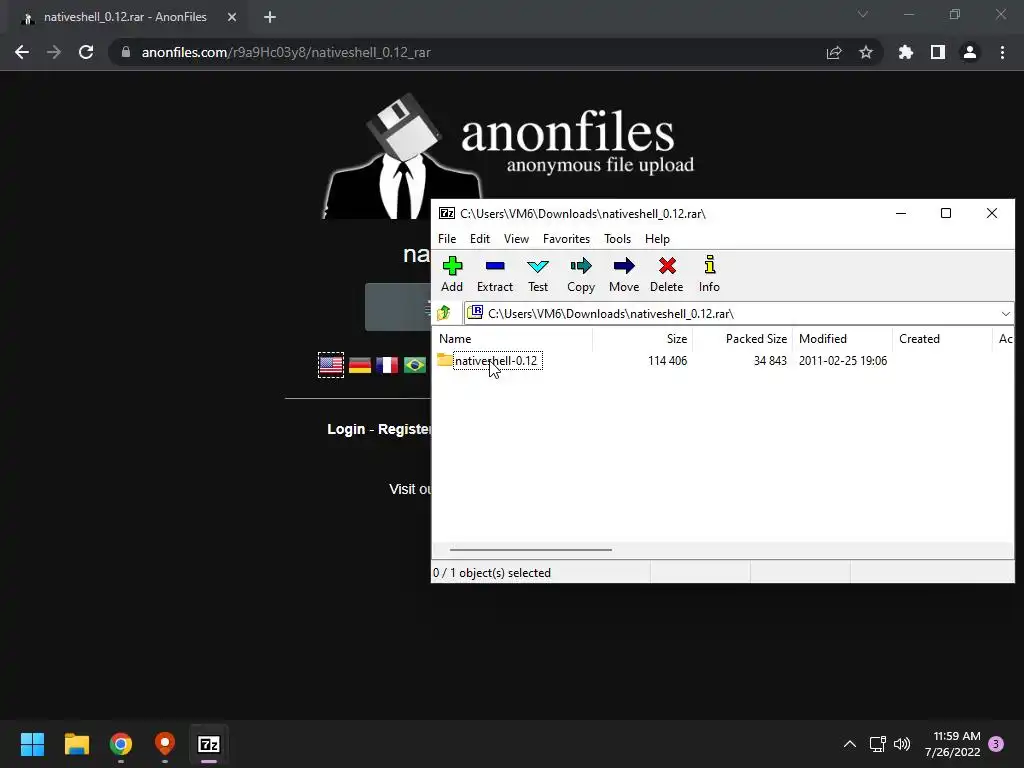The image size is (1024, 768).
Task: Select the Brazilian flag language icon
Action: point(415,365)
